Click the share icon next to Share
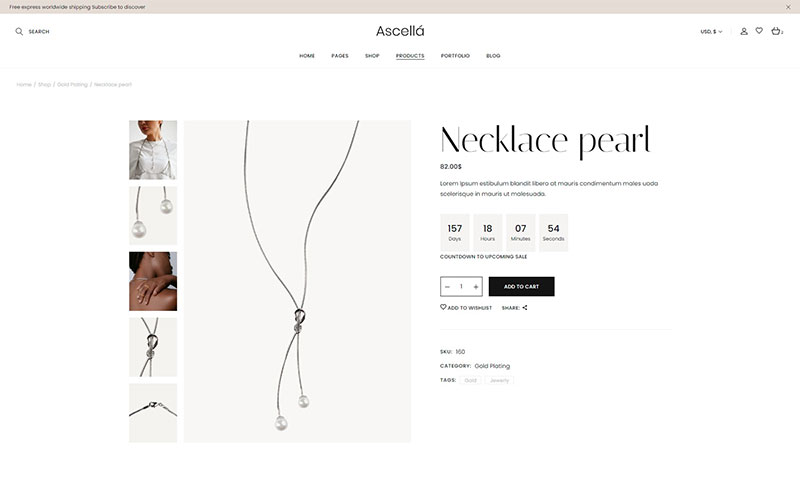This screenshot has width=800, height=480. pyautogui.click(x=525, y=308)
